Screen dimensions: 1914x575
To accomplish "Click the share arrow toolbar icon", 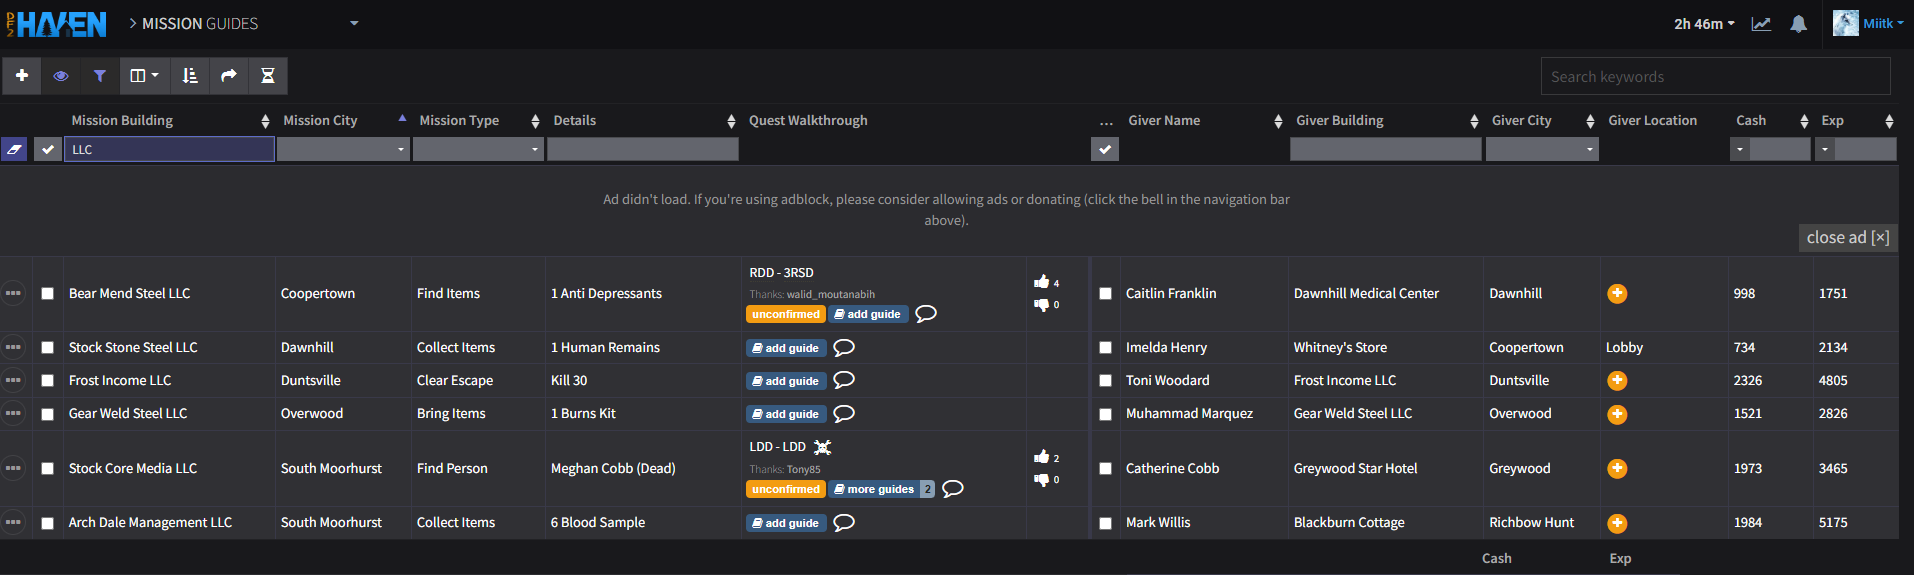I will click(x=229, y=76).
